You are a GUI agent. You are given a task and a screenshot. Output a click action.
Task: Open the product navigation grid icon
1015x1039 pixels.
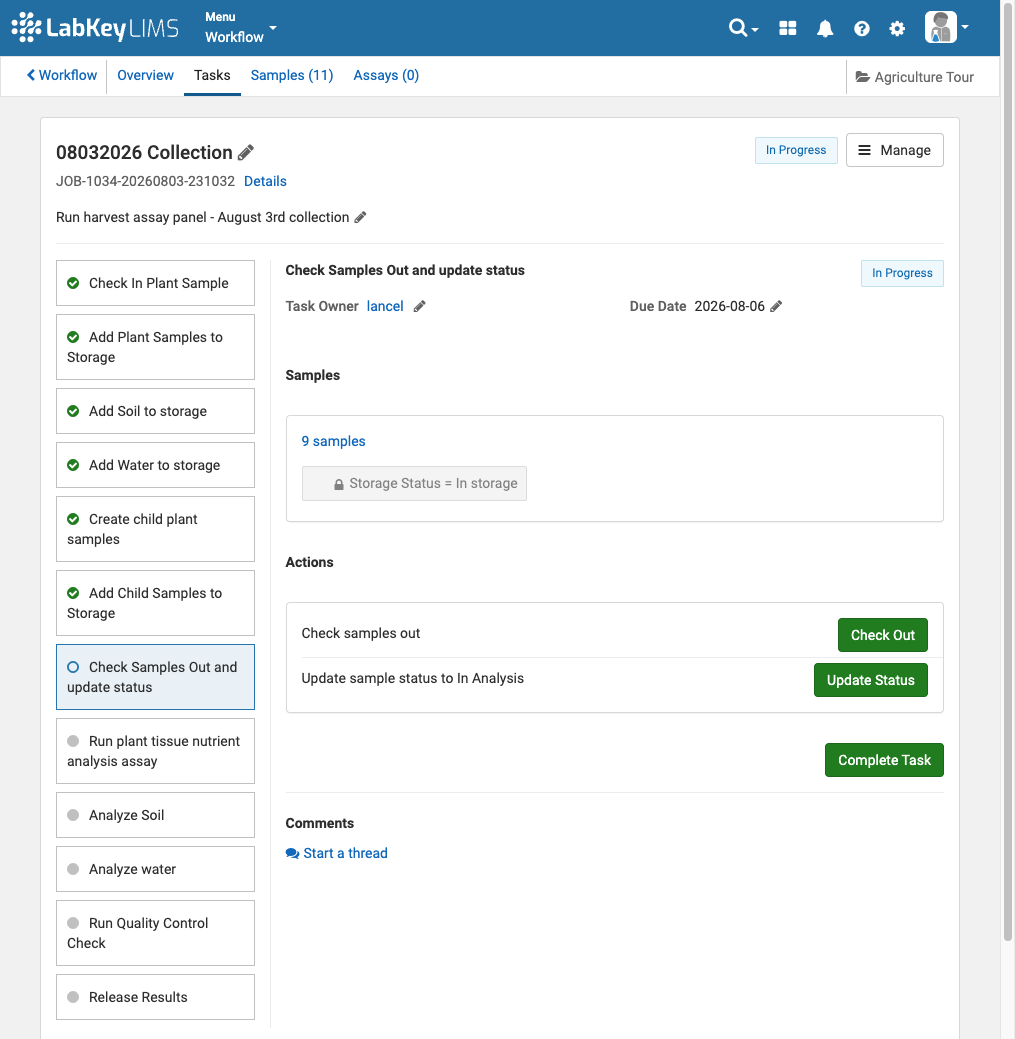[788, 28]
